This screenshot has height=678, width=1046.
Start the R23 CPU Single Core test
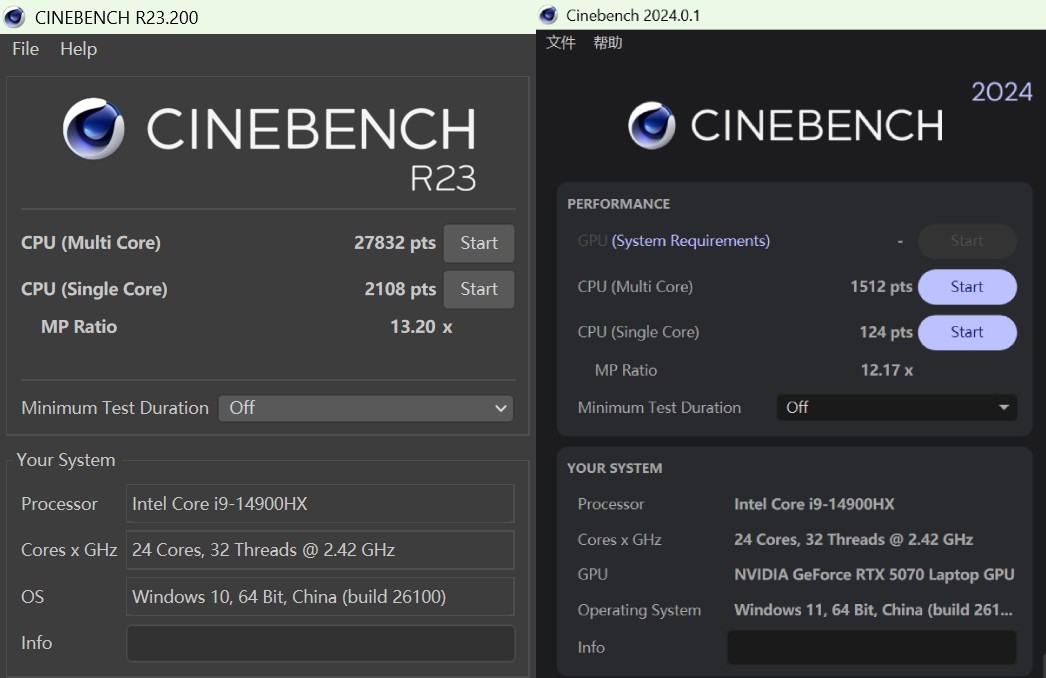478,289
